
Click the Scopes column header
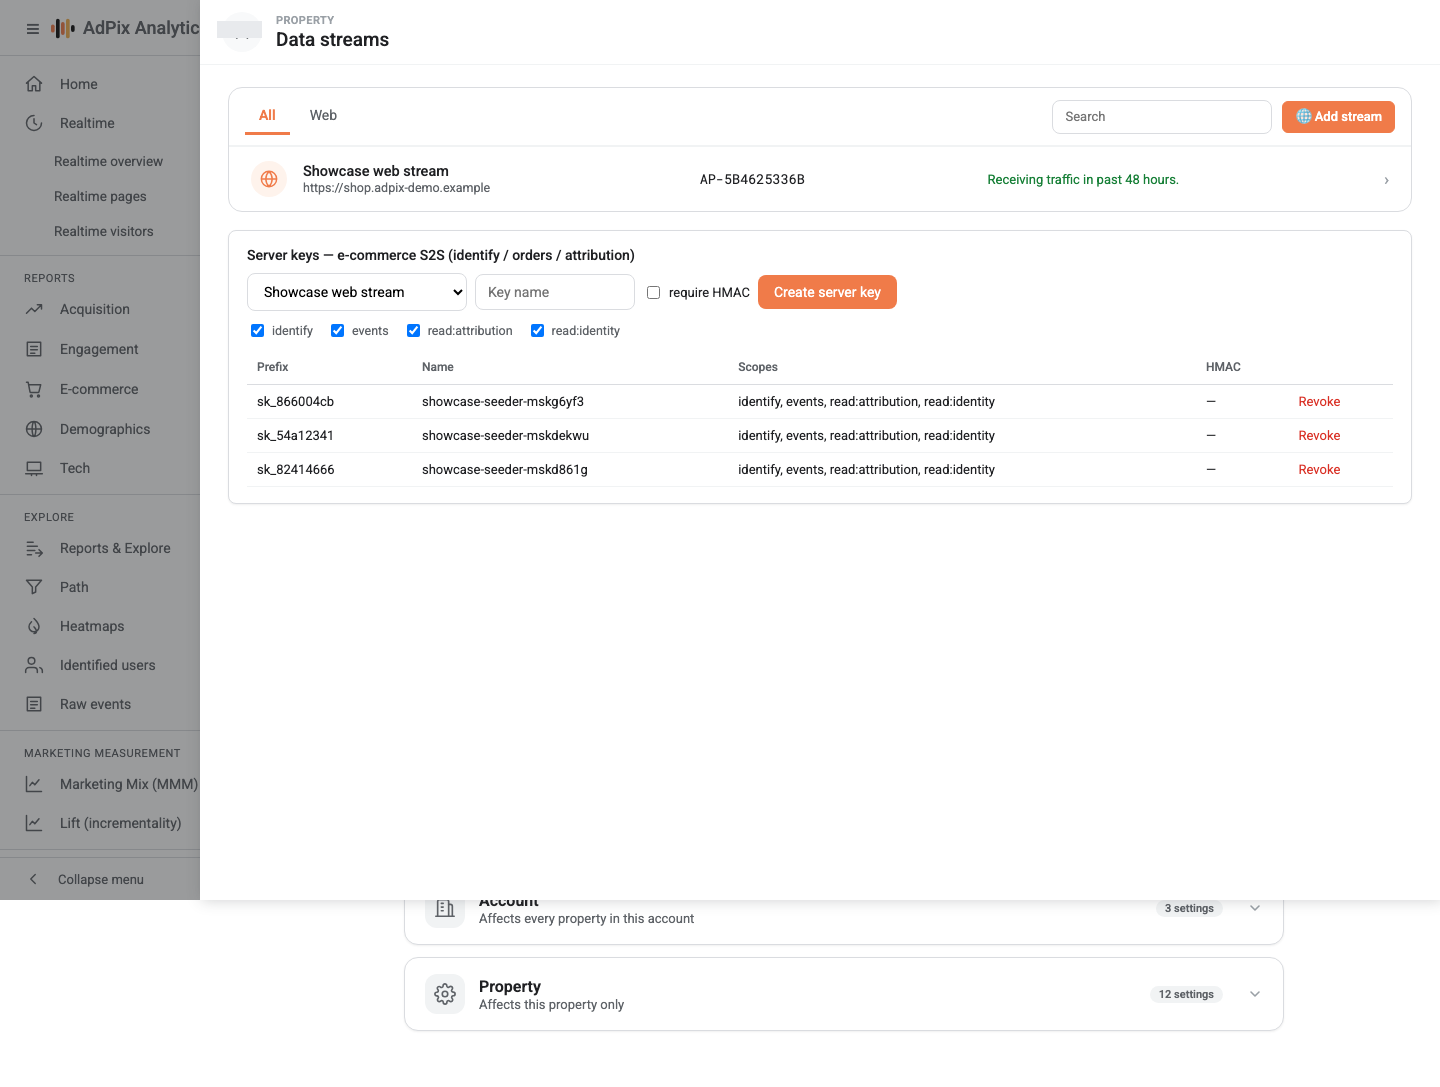click(758, 367)
